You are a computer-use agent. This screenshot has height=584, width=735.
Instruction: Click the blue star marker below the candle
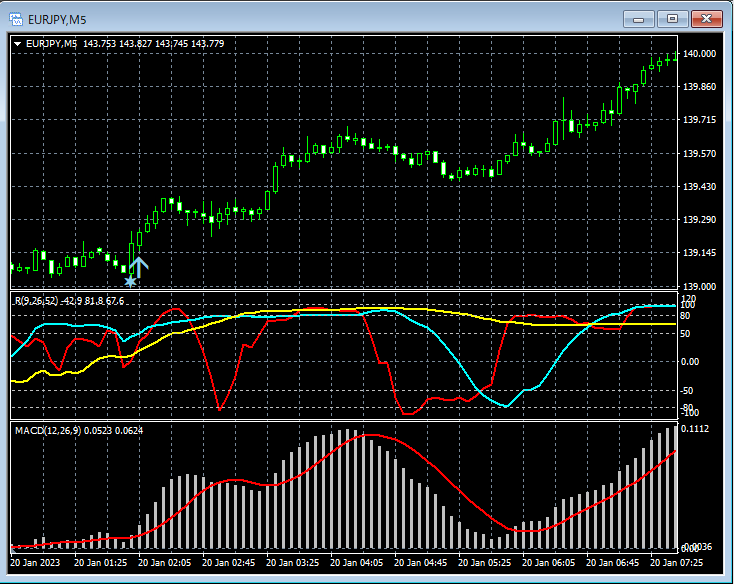[x=130, y=282]
